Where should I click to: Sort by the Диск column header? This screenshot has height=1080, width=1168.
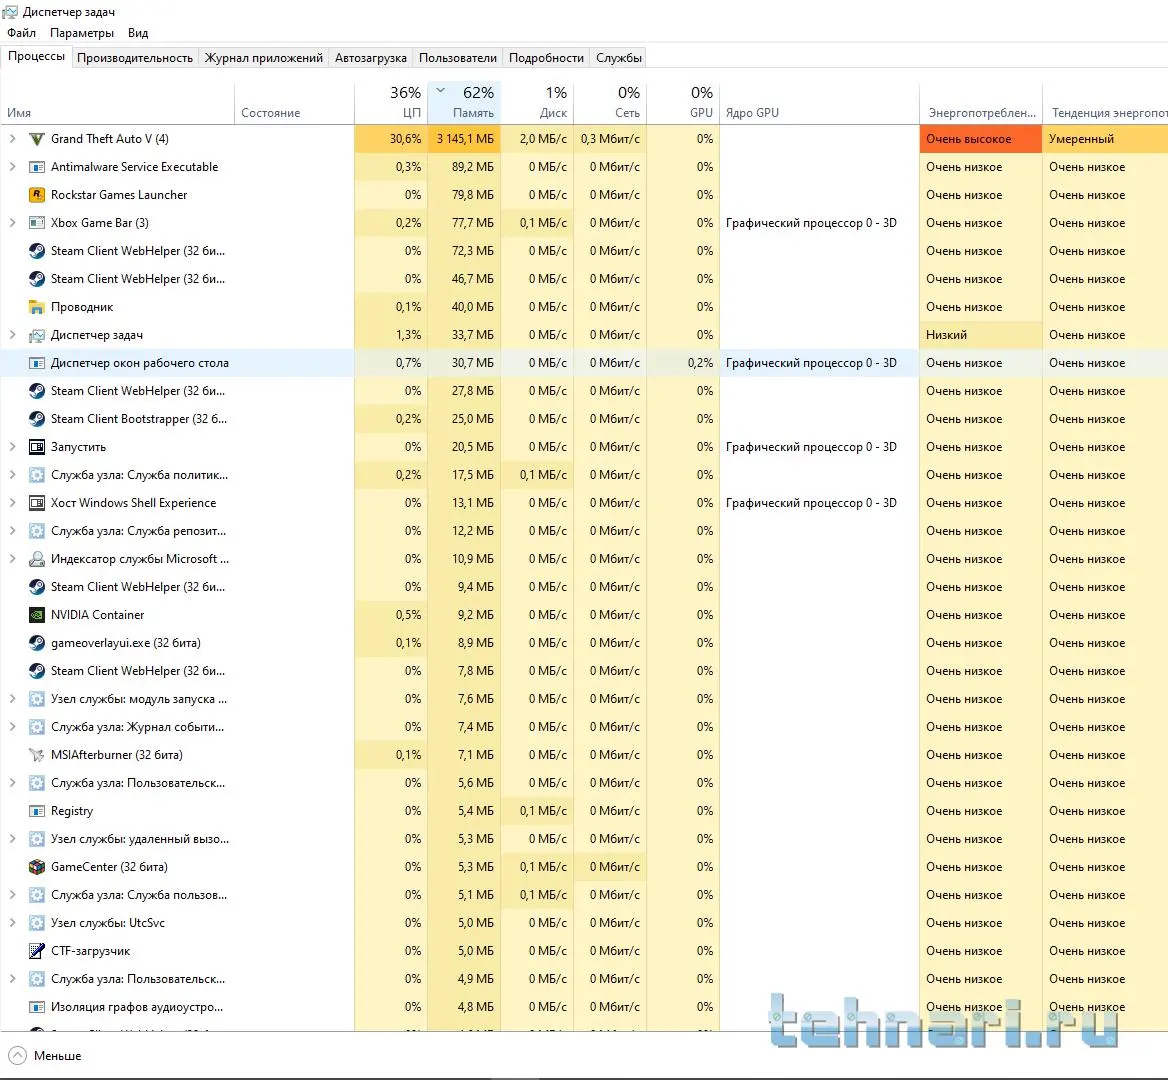[537, 102]
